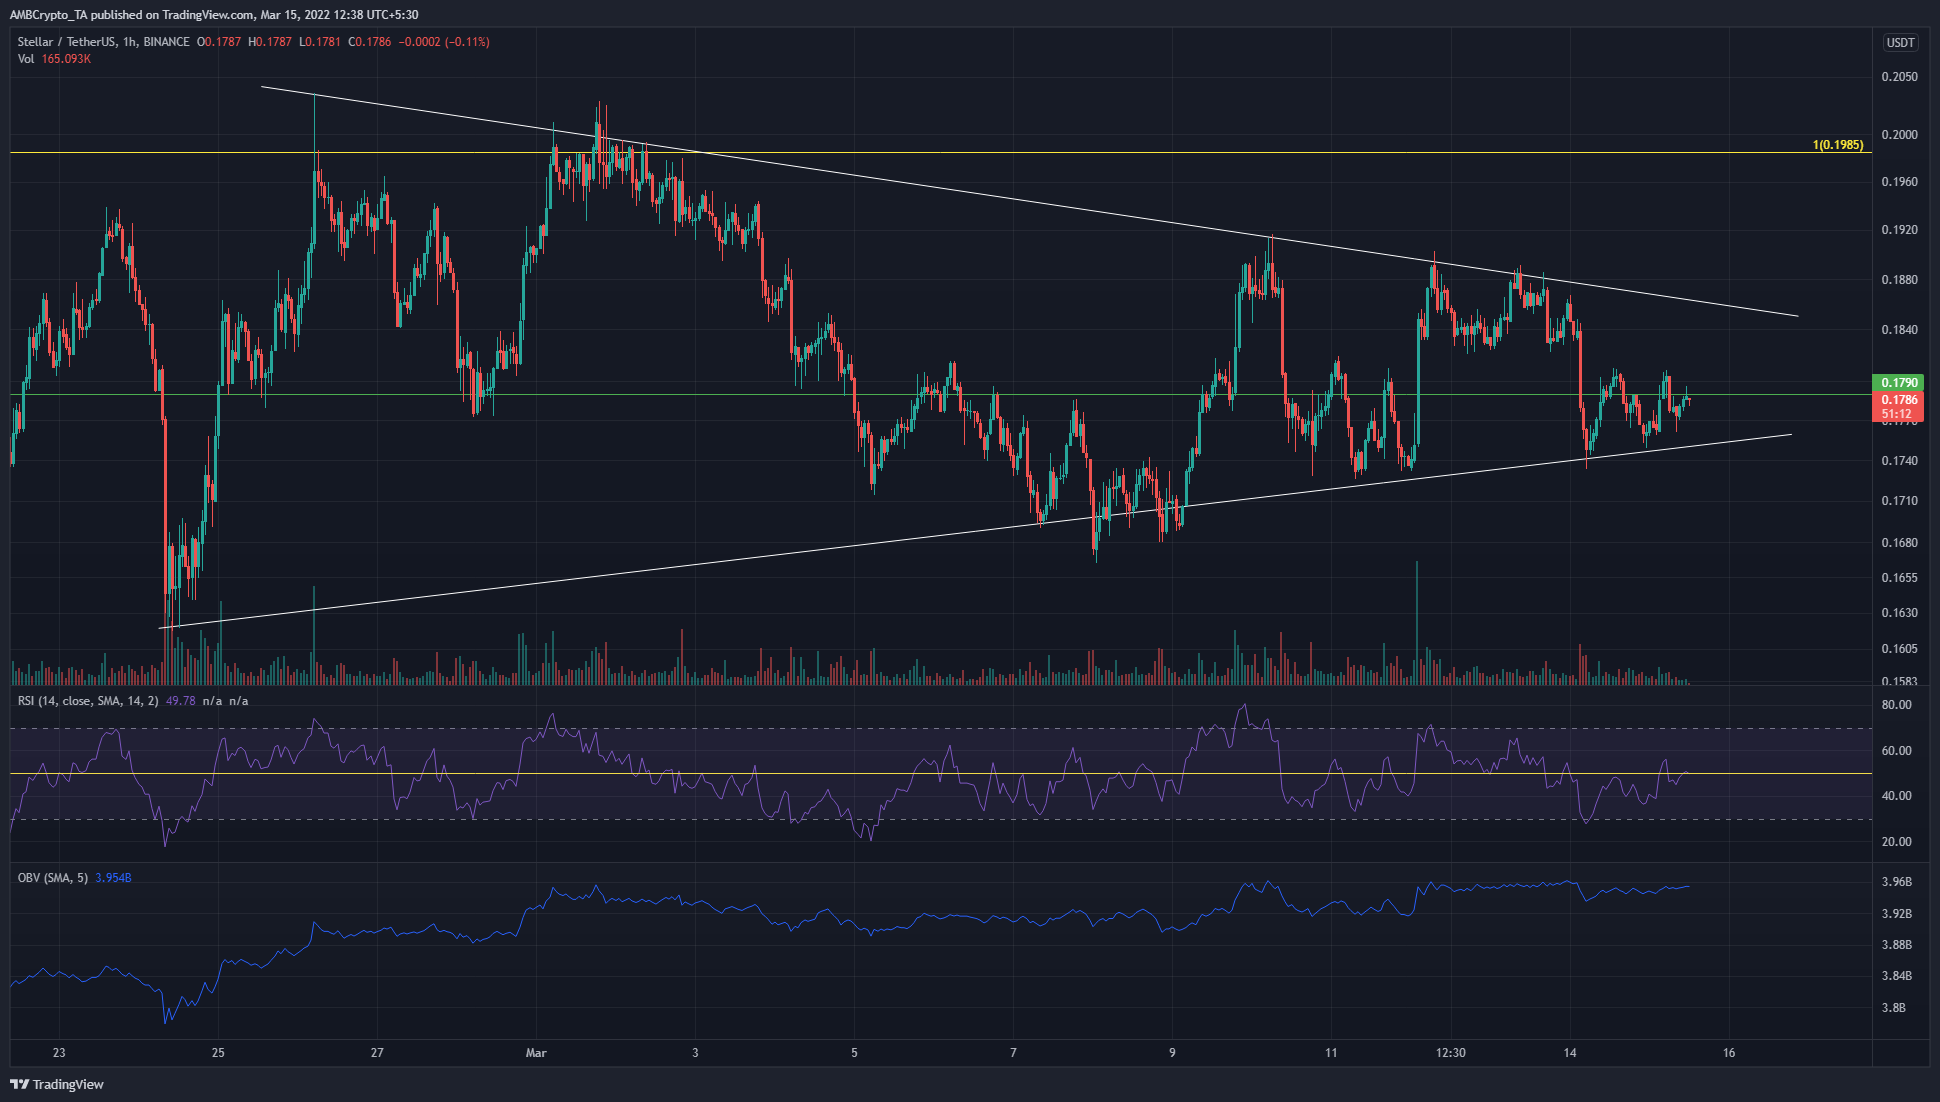Screen dimensions: 1940x1102
Task: Click the 0.2050 price axis label
Action: pos(1899,77)
